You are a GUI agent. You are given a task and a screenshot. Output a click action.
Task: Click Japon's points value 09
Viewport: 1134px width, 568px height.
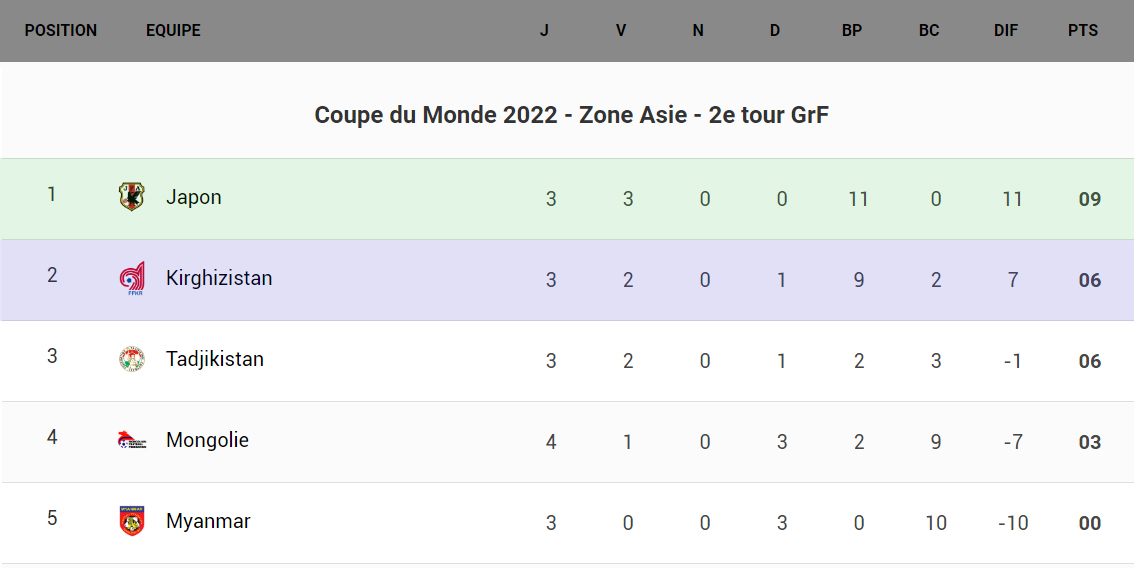pos(1089,199)
